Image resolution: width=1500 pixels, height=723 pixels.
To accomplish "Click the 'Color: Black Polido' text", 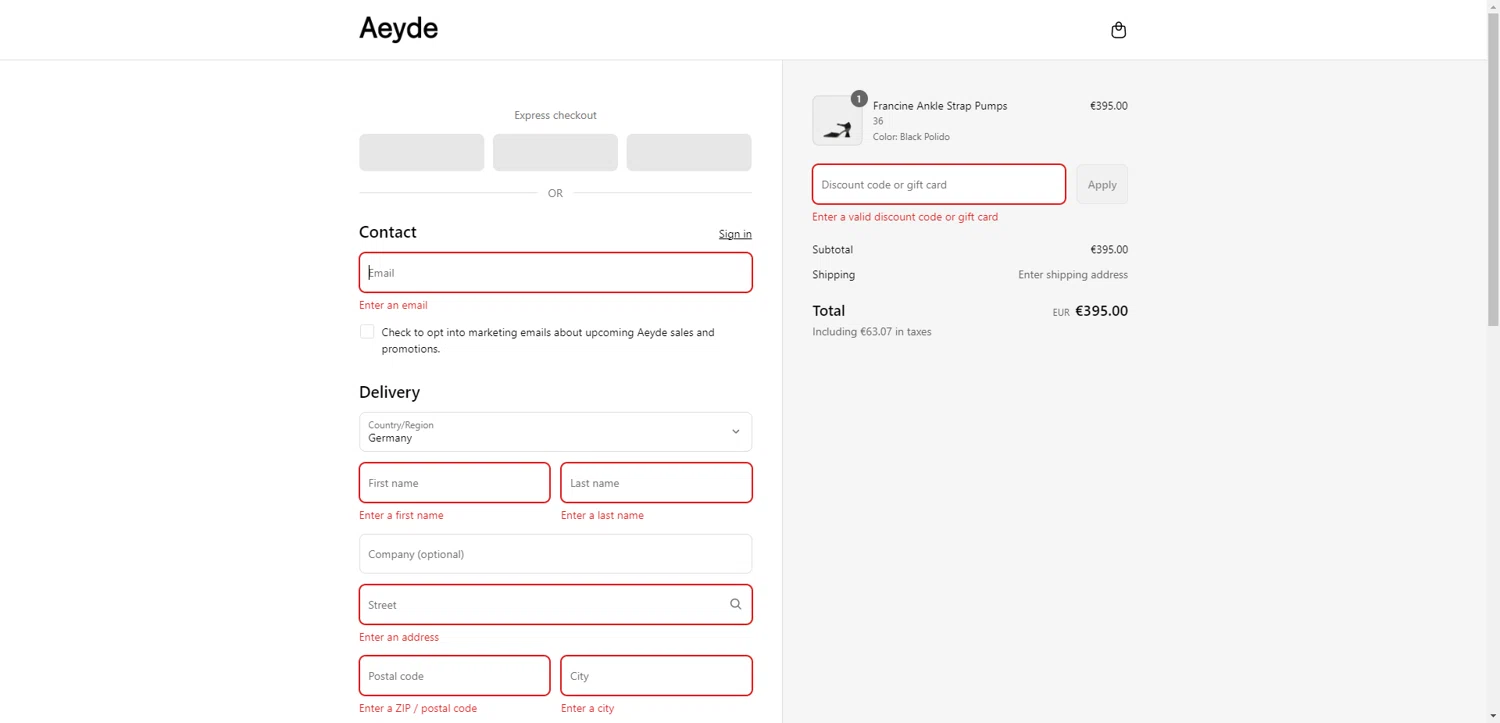I will (911, 137).
